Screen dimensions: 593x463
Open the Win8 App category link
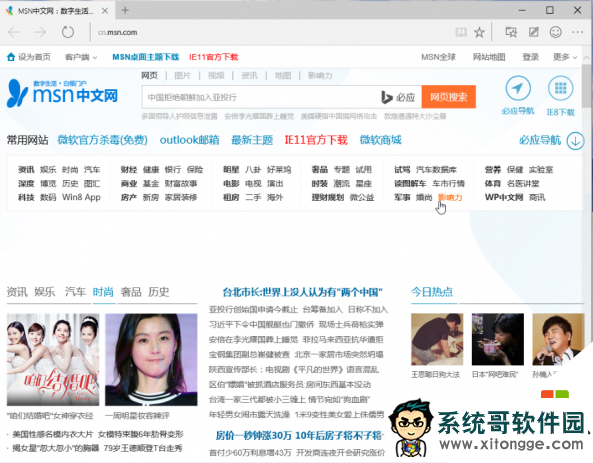click(81, 197)
